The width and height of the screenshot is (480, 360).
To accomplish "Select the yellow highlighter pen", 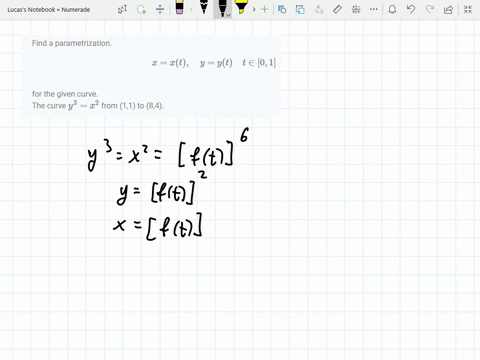I will pos(241,7).
